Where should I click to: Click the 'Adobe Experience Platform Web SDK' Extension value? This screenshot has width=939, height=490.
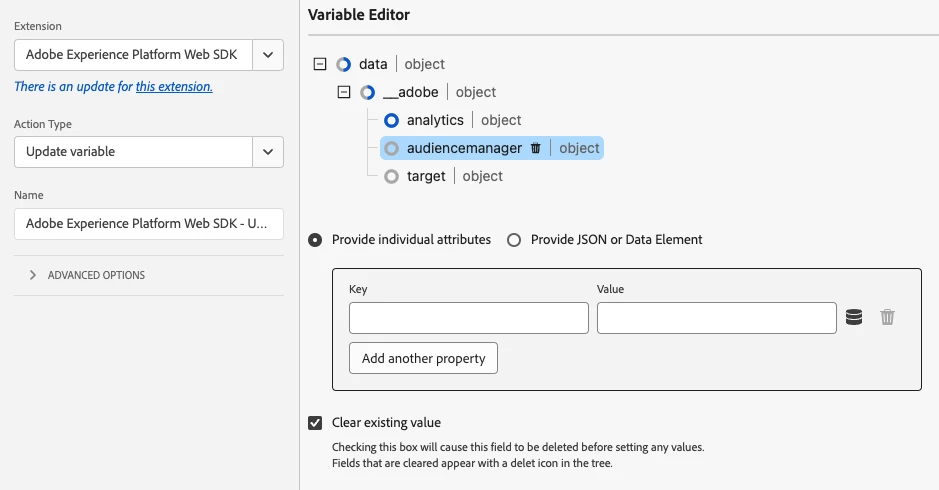[x=132, y=55]
